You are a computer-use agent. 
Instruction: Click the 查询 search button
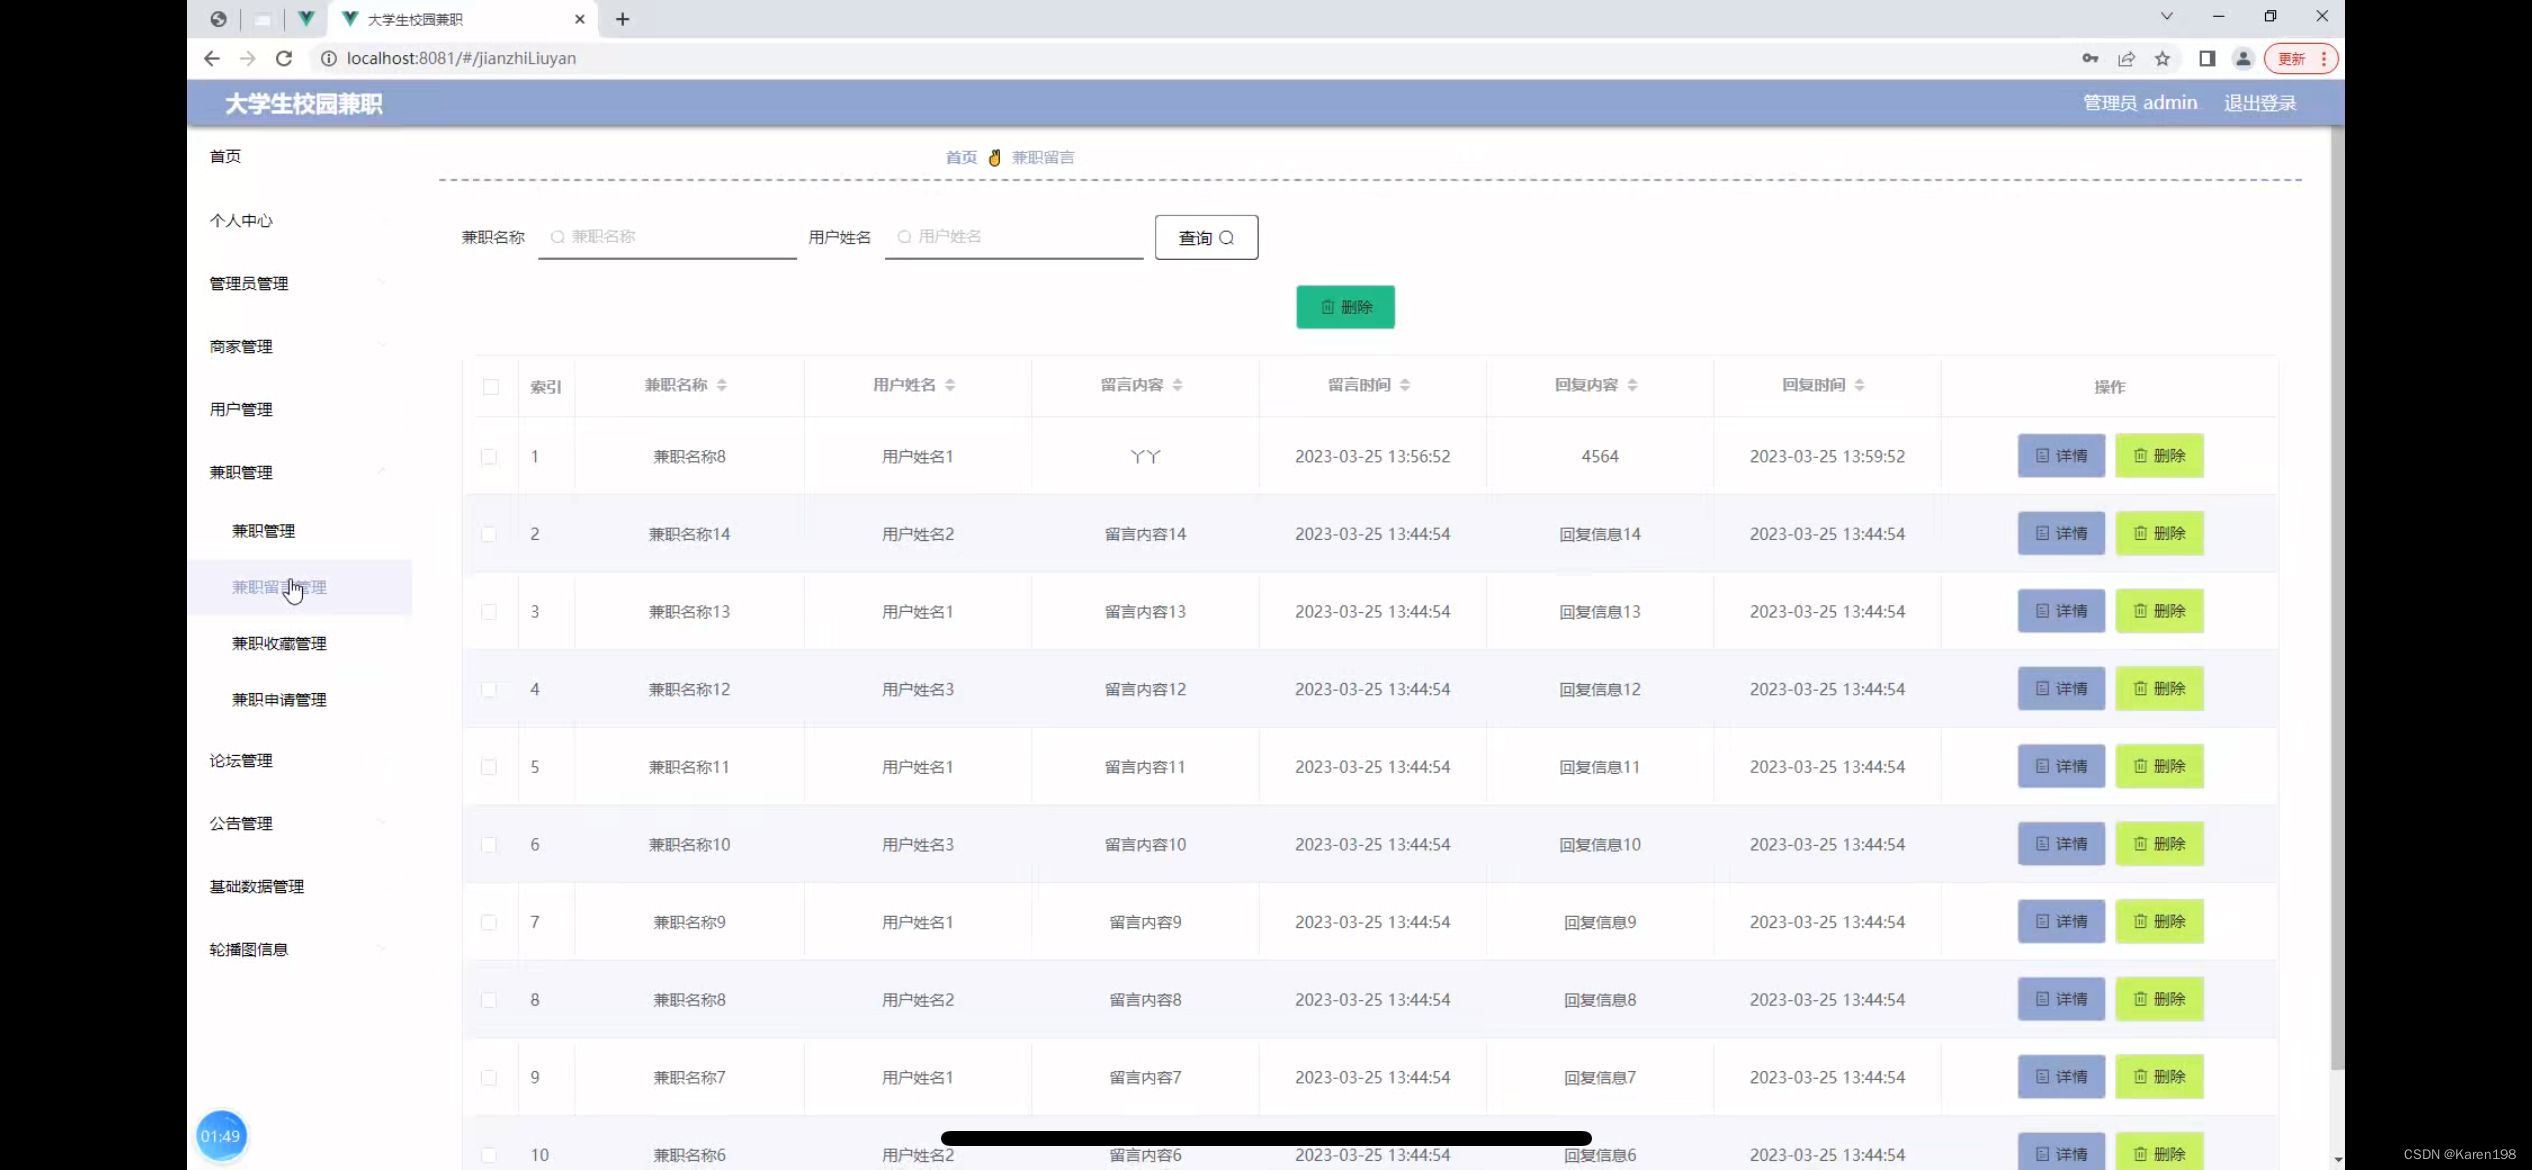(x=1206, y=238)
